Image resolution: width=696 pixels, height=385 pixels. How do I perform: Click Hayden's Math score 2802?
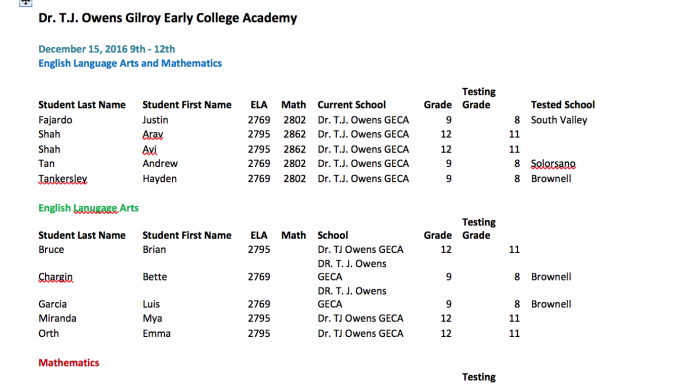coord(295,179)
